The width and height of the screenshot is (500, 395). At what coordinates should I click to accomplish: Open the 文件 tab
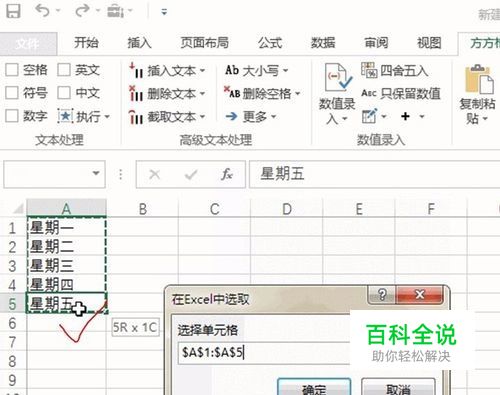pyautogui.click(x=28, y=43)
